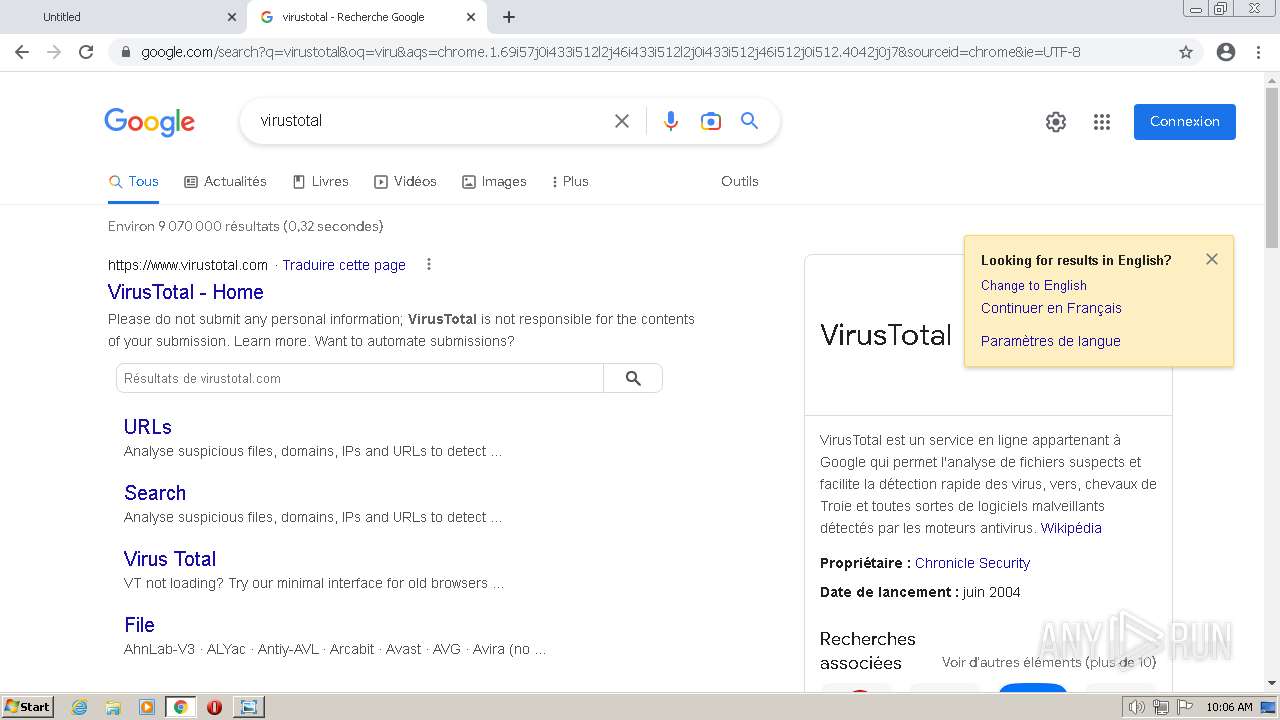Switch to the Untitled tab

[x=122, y=17]
